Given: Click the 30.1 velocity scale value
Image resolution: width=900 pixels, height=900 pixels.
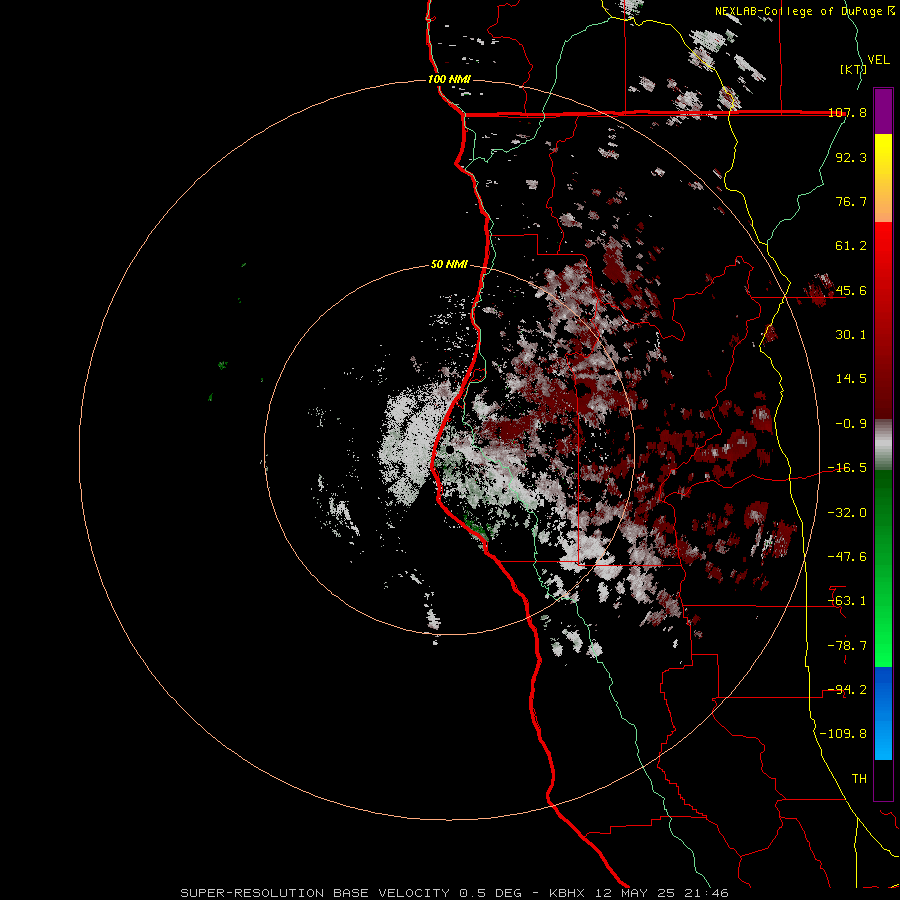Looking at the screenshot, I should tap(851, 335).
